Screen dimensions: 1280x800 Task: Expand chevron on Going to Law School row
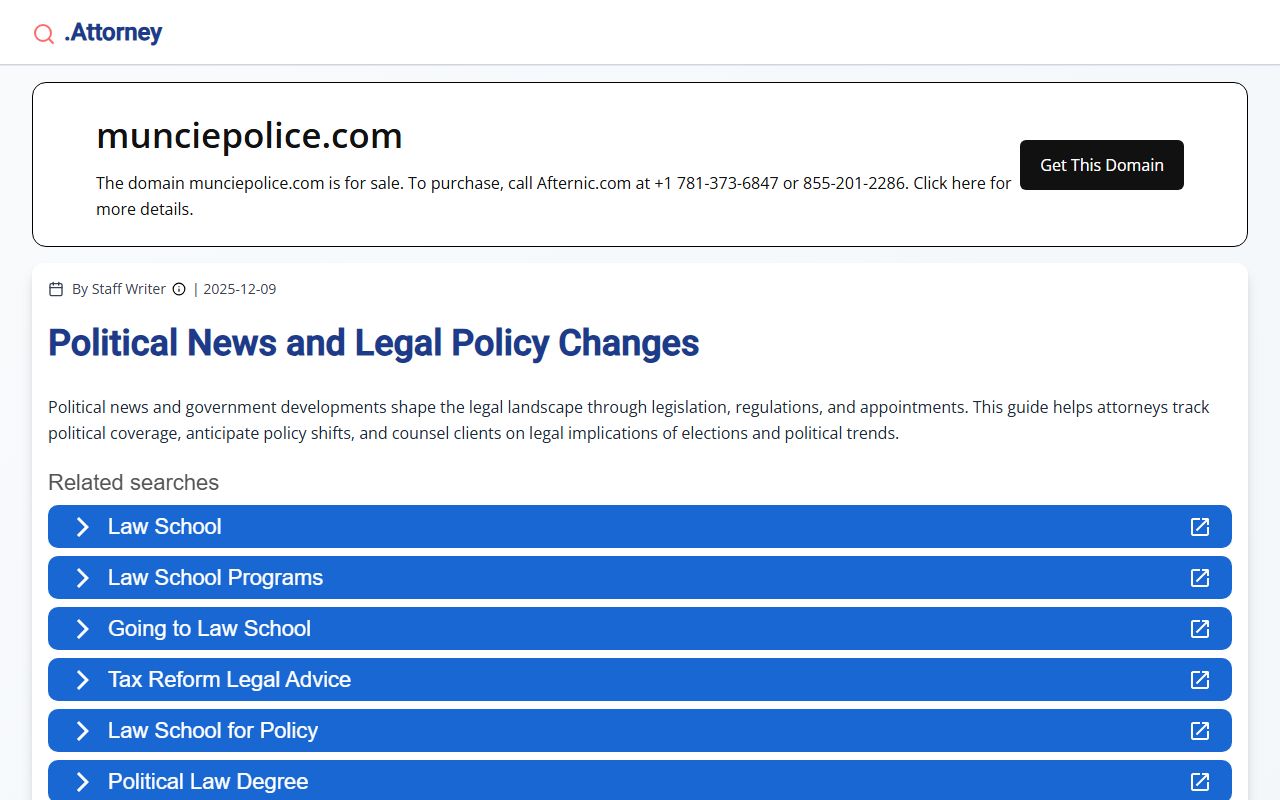83,629
